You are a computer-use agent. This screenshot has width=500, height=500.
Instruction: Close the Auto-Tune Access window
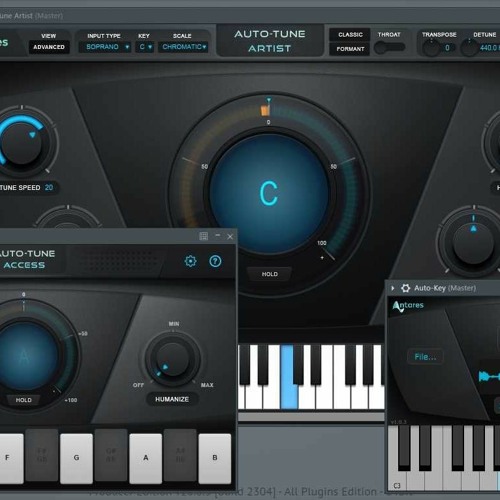230,236
